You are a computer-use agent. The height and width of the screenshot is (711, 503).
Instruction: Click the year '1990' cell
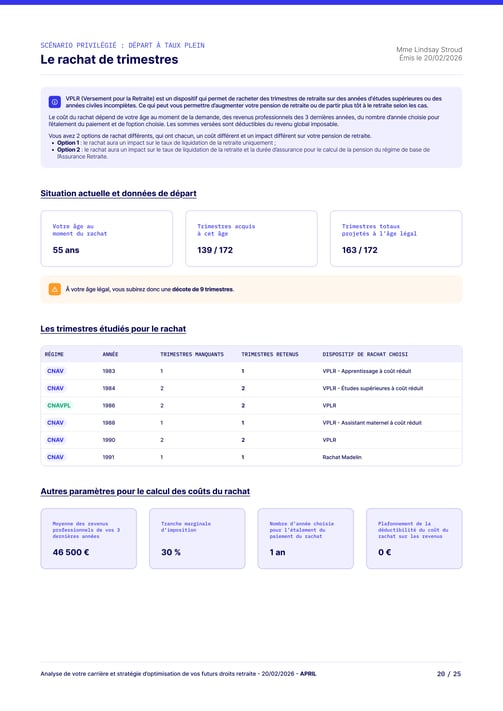[109, 440]
